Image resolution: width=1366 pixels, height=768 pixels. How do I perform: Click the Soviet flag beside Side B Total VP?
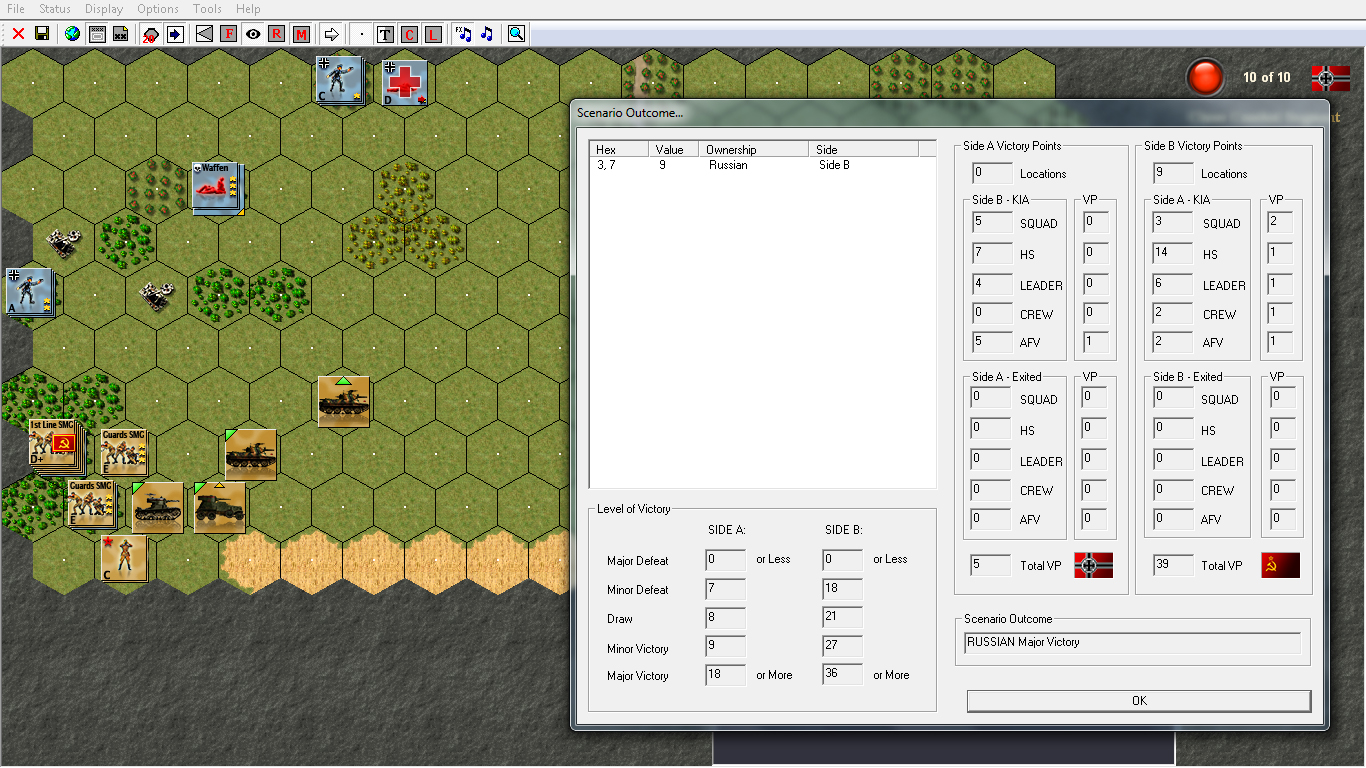pos(1280,565)
